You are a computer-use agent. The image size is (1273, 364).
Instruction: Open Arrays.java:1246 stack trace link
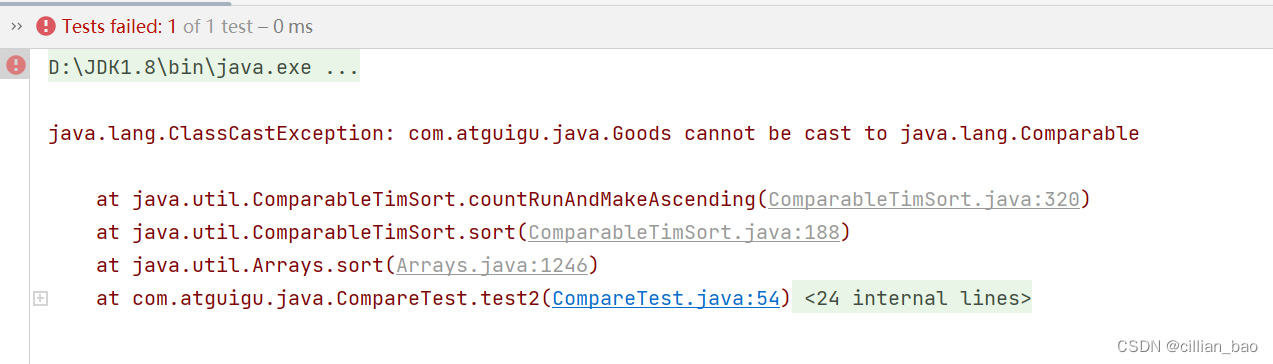tap(491, 265)
